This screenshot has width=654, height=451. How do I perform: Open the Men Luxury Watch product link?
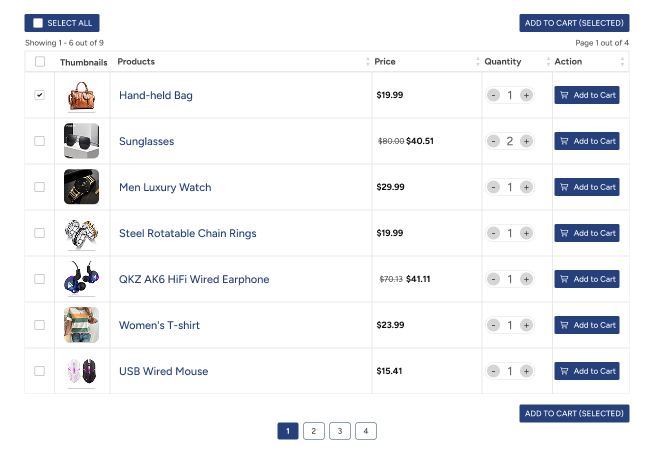click(165, 187)
